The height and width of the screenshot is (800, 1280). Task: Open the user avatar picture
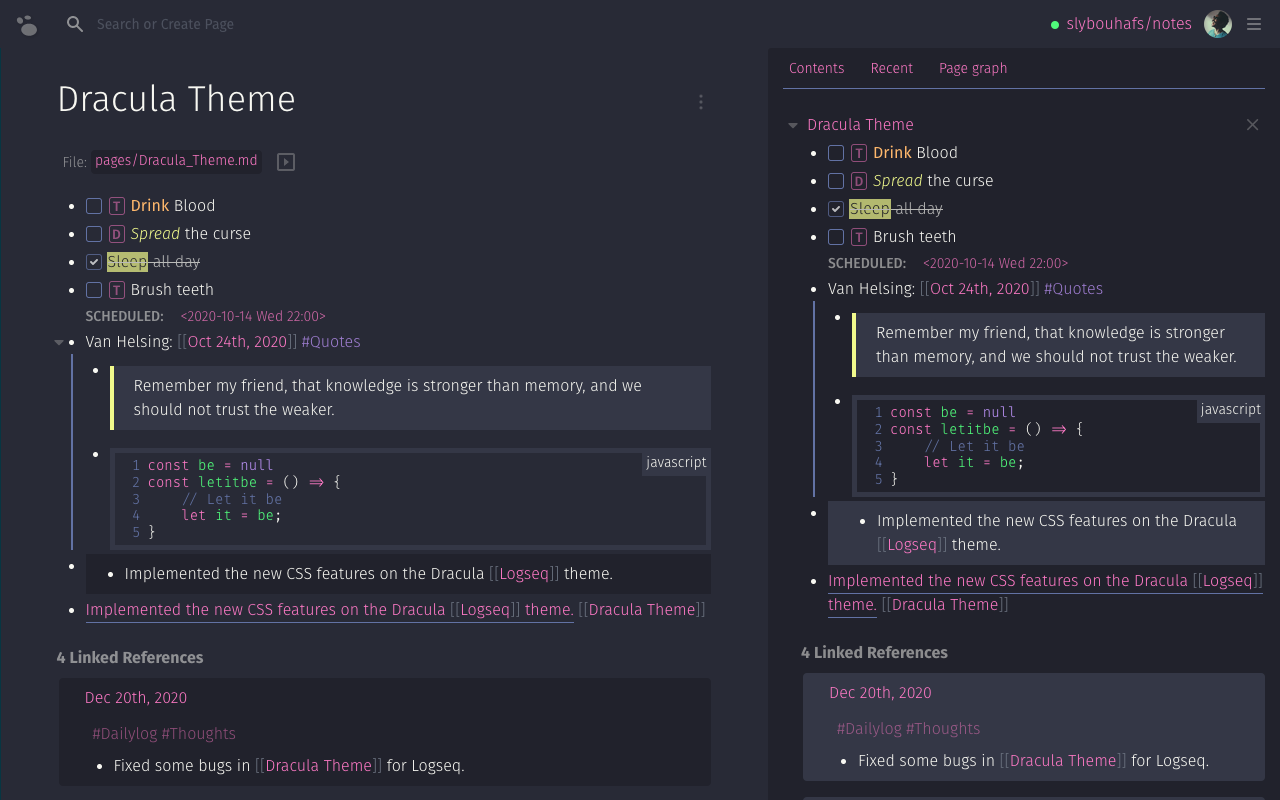1218,24
